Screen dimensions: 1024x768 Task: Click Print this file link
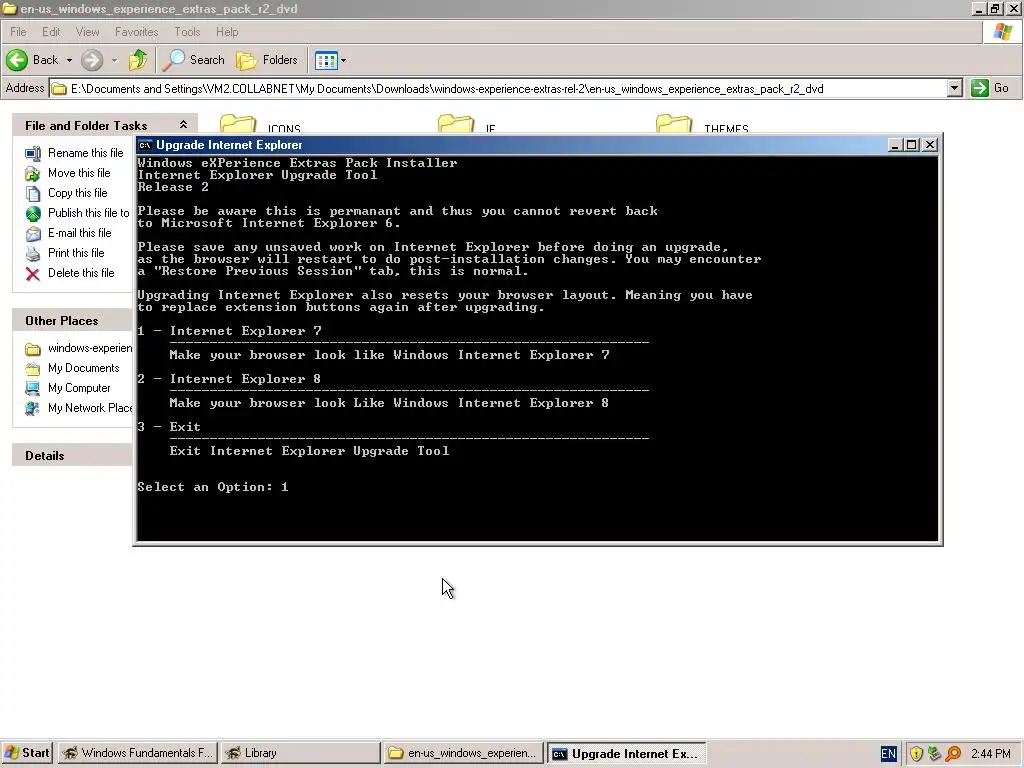pyautogui.click(x=76, y=253)
